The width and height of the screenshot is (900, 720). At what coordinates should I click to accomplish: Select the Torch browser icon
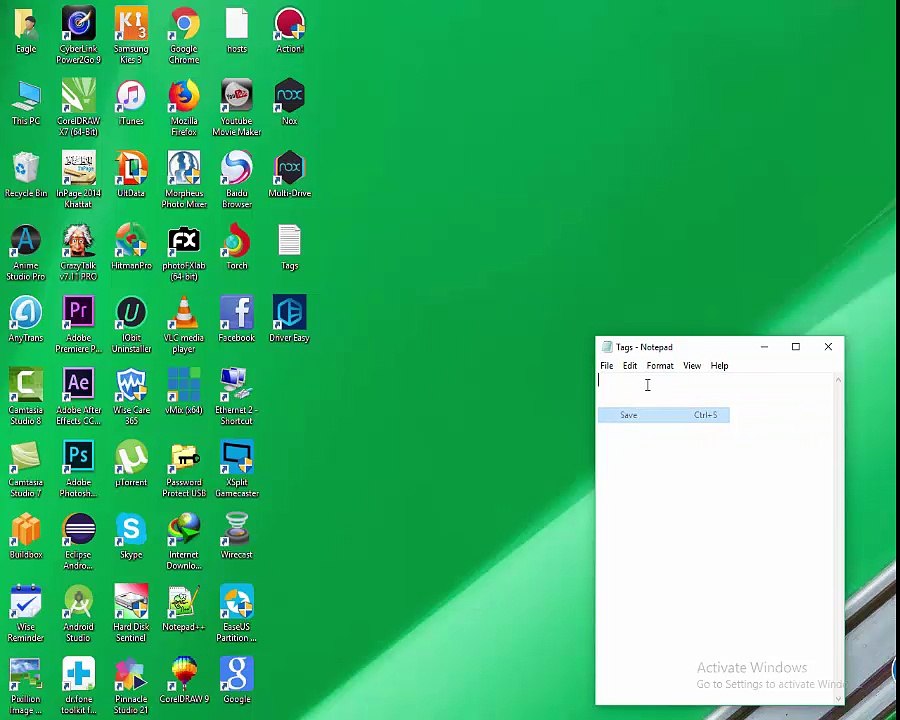[236, 241]
